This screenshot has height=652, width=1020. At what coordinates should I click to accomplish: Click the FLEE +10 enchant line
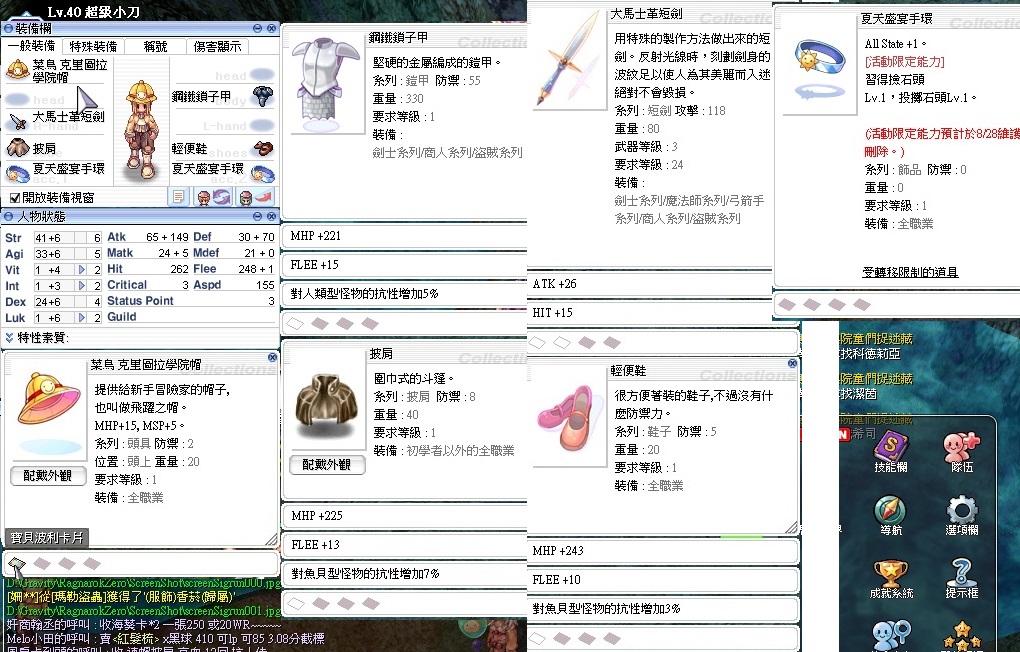pos(664,580)
